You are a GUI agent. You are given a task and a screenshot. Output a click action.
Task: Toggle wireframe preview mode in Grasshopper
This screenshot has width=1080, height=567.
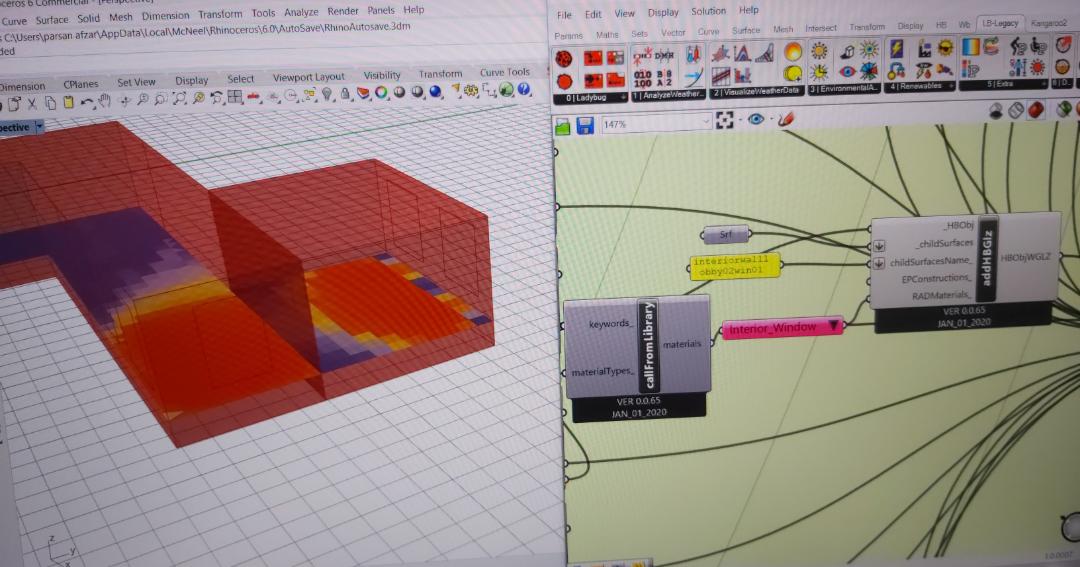(x=1016, y=110)
